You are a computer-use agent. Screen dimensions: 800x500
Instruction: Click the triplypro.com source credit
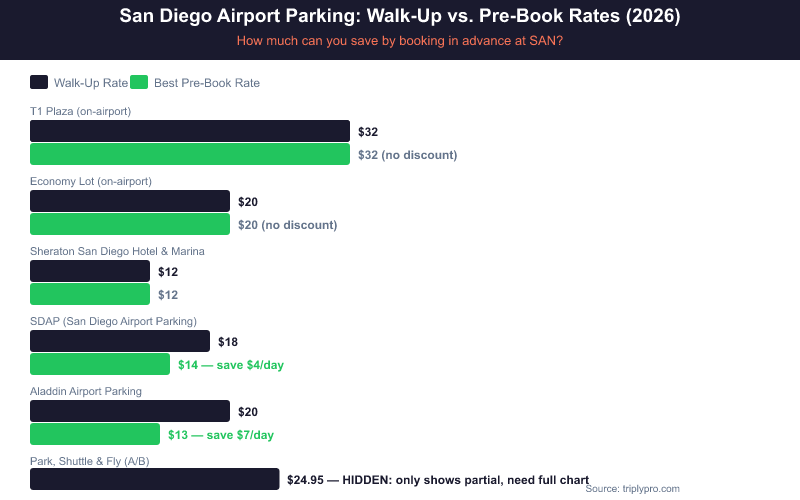[632, 489]
